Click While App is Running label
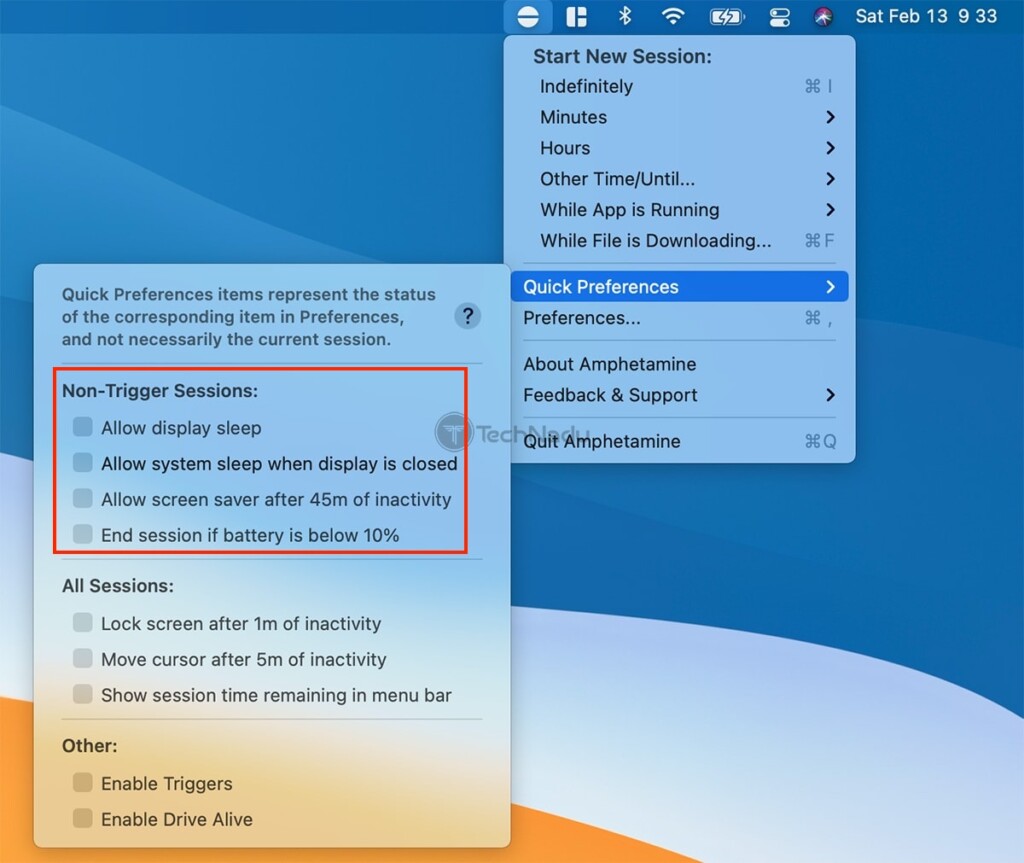 click(x=630, y=210)
